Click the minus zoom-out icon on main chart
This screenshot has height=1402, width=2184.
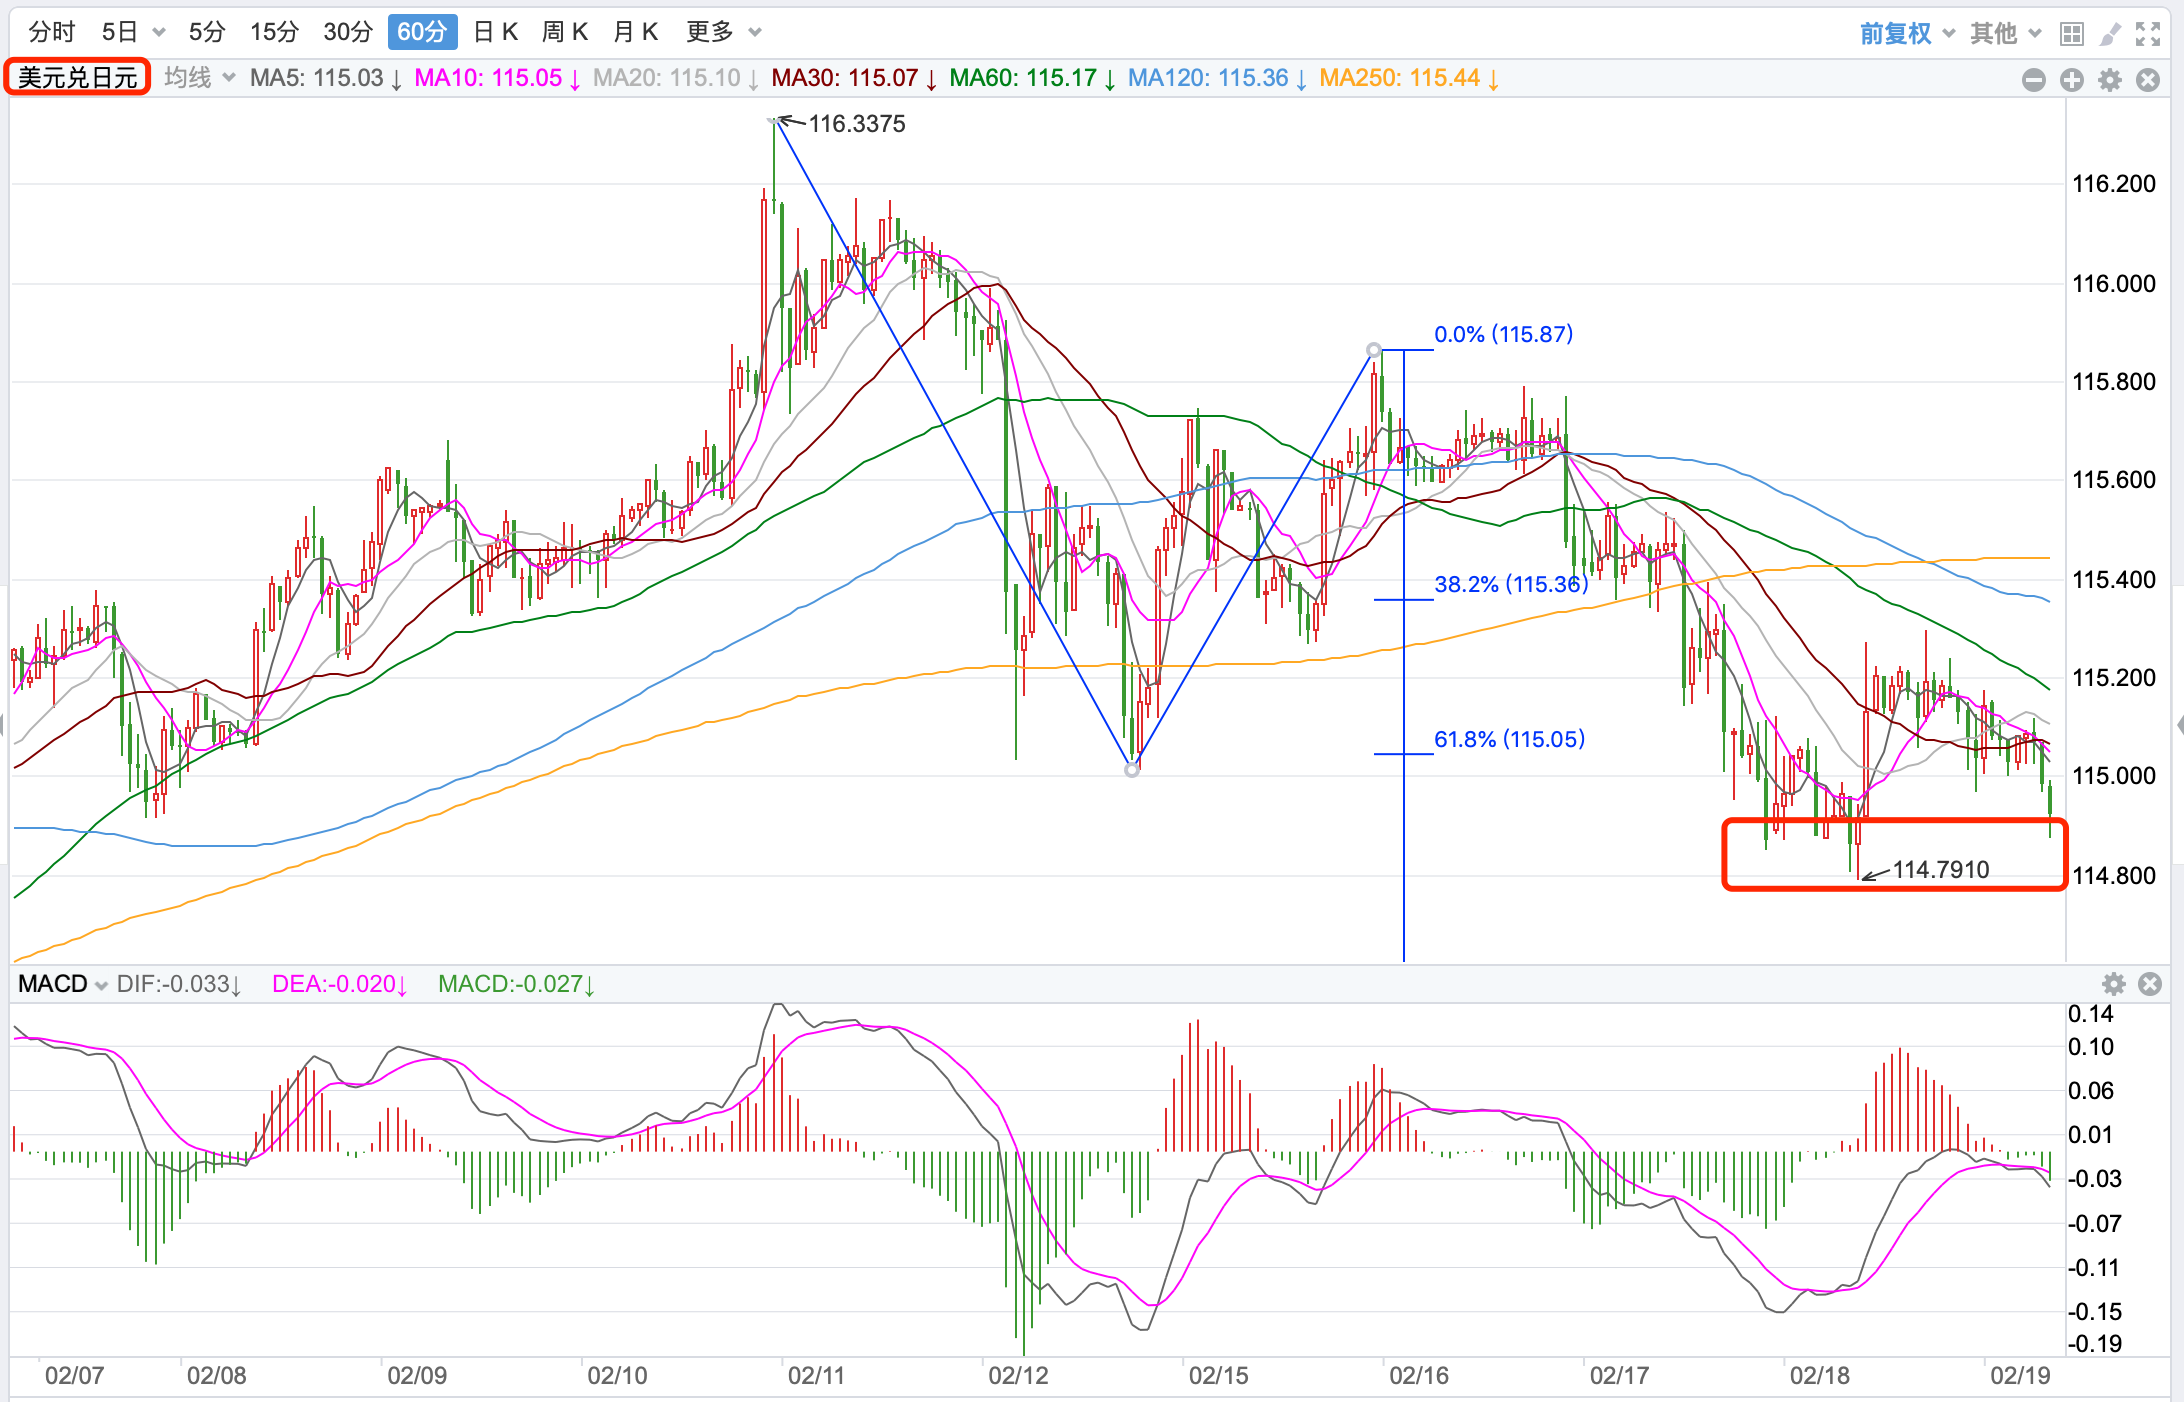pyautogui.click(x=2034, y=80)
